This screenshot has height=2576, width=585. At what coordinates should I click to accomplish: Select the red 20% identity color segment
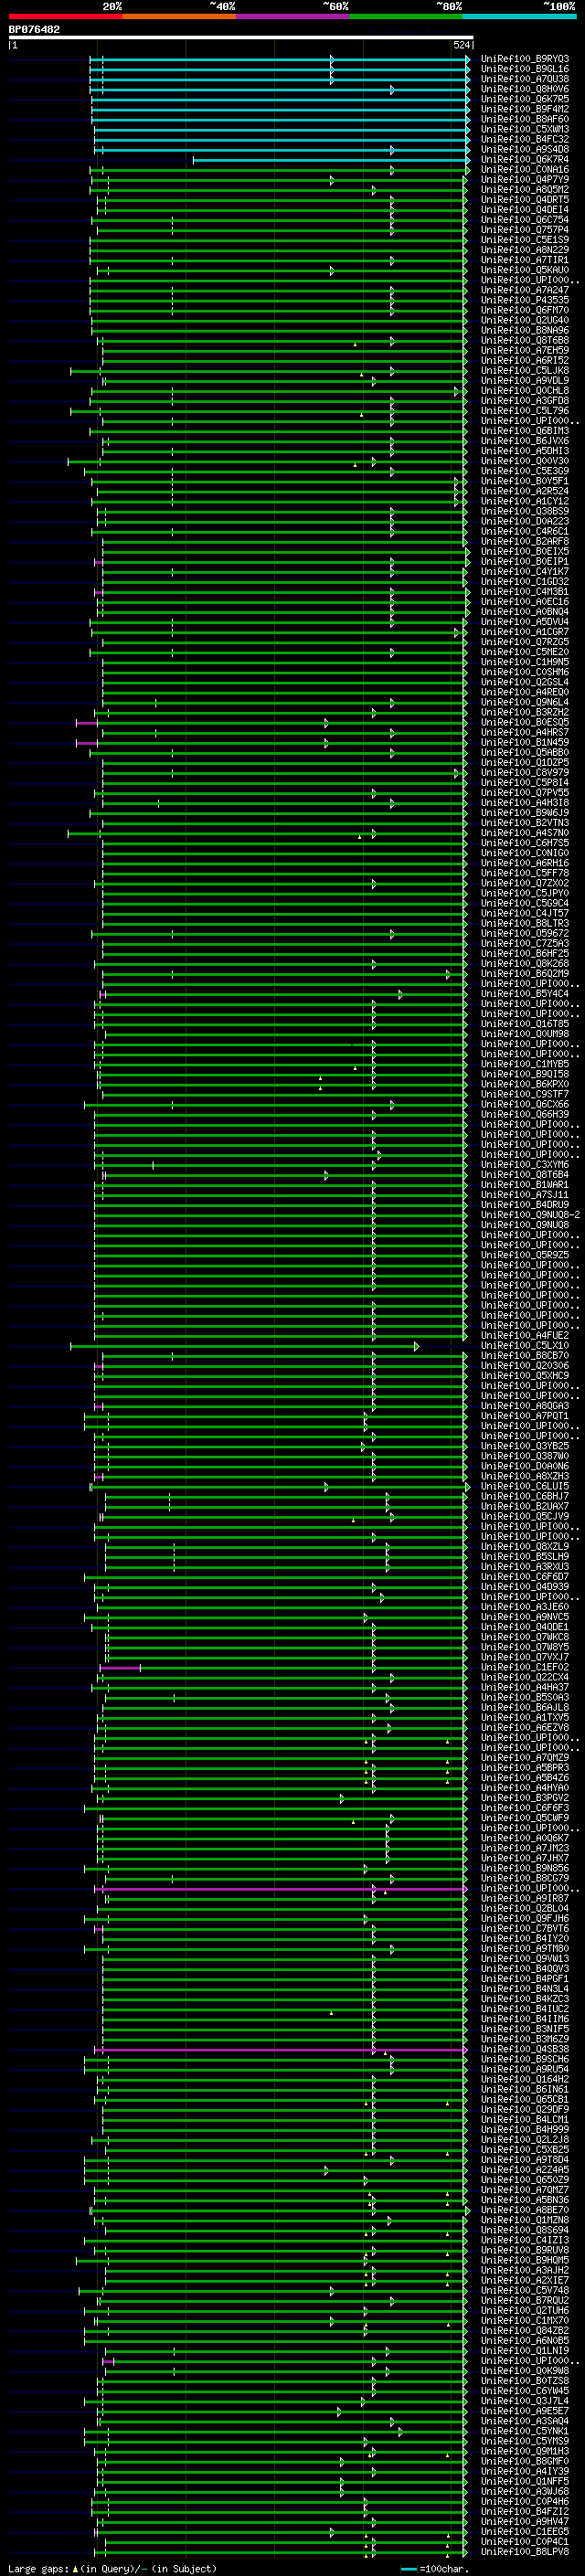coord(65,16)
